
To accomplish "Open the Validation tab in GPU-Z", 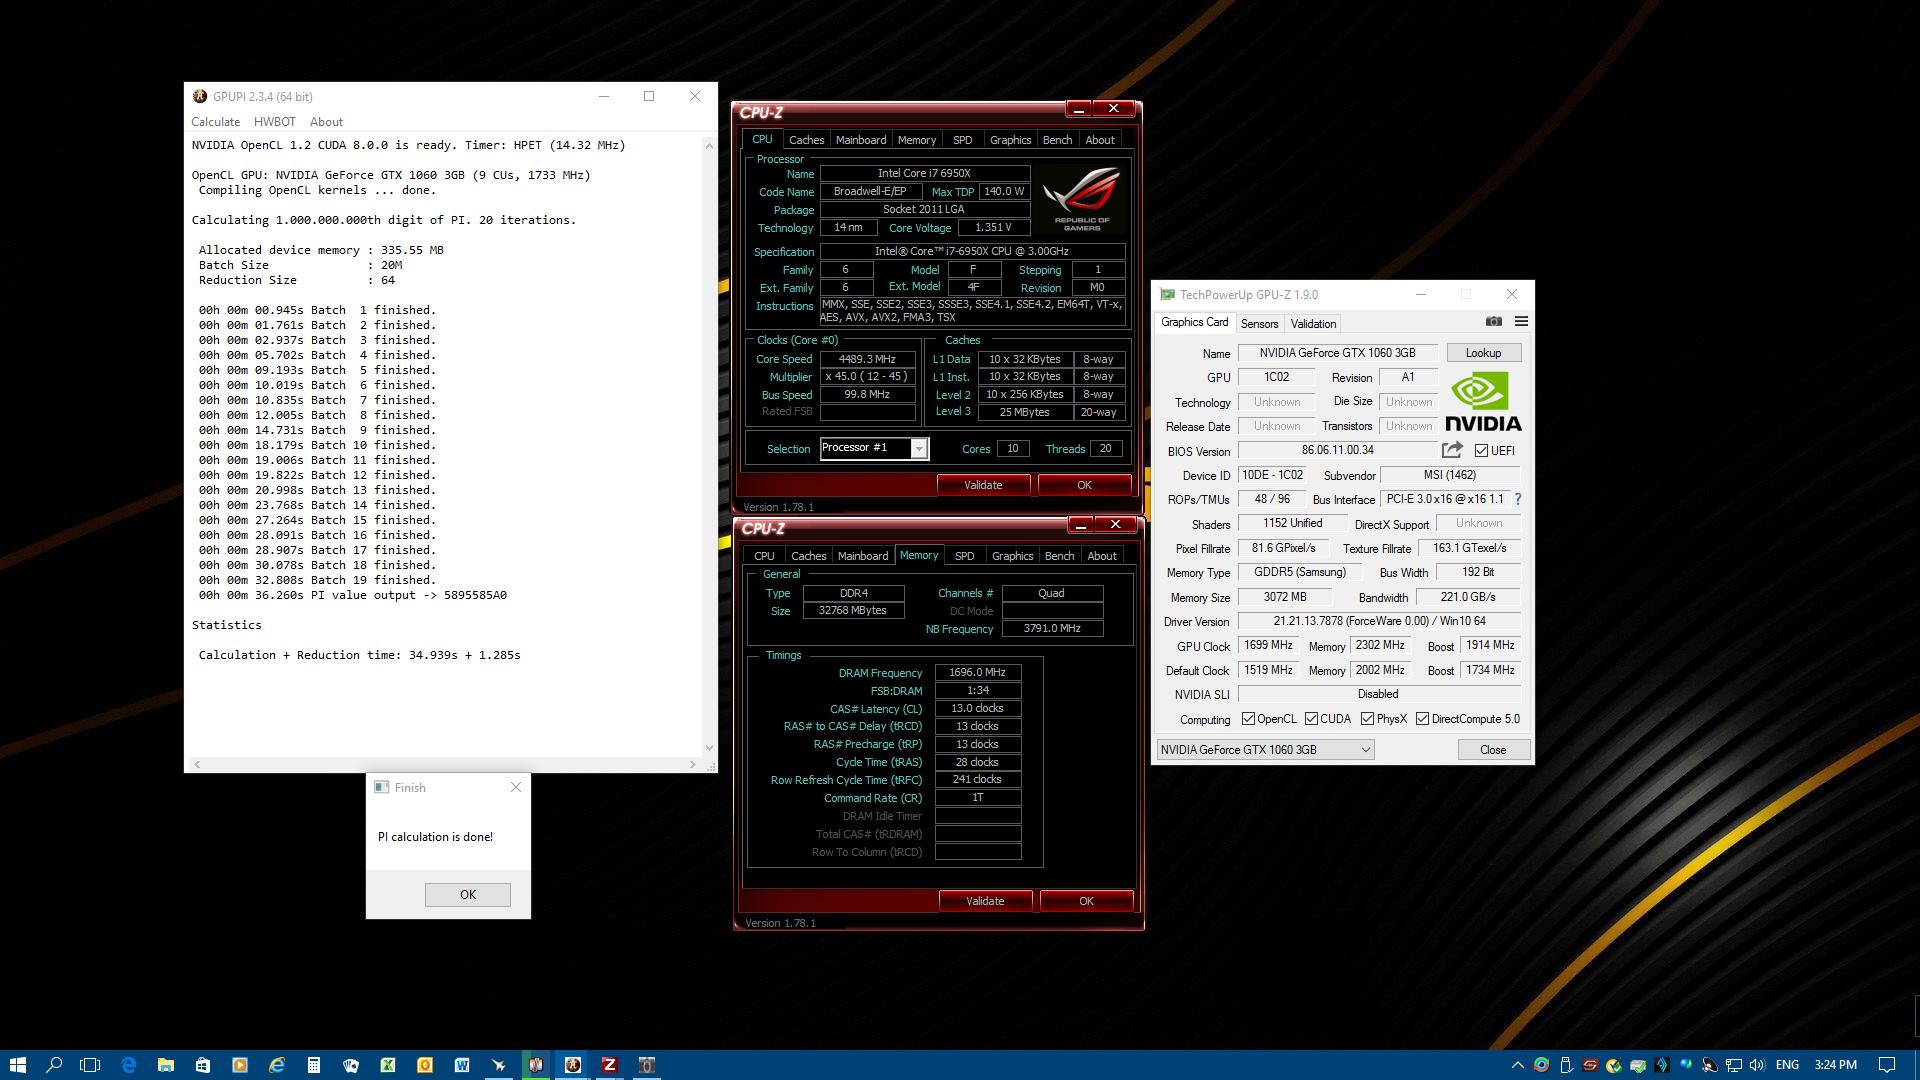I will (x=1313, y=324).
